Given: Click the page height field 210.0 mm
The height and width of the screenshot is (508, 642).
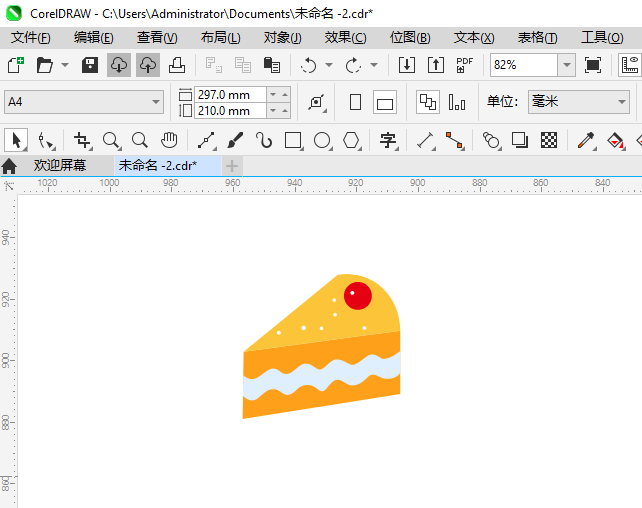Looking at the screenshot, I should 231,111.
